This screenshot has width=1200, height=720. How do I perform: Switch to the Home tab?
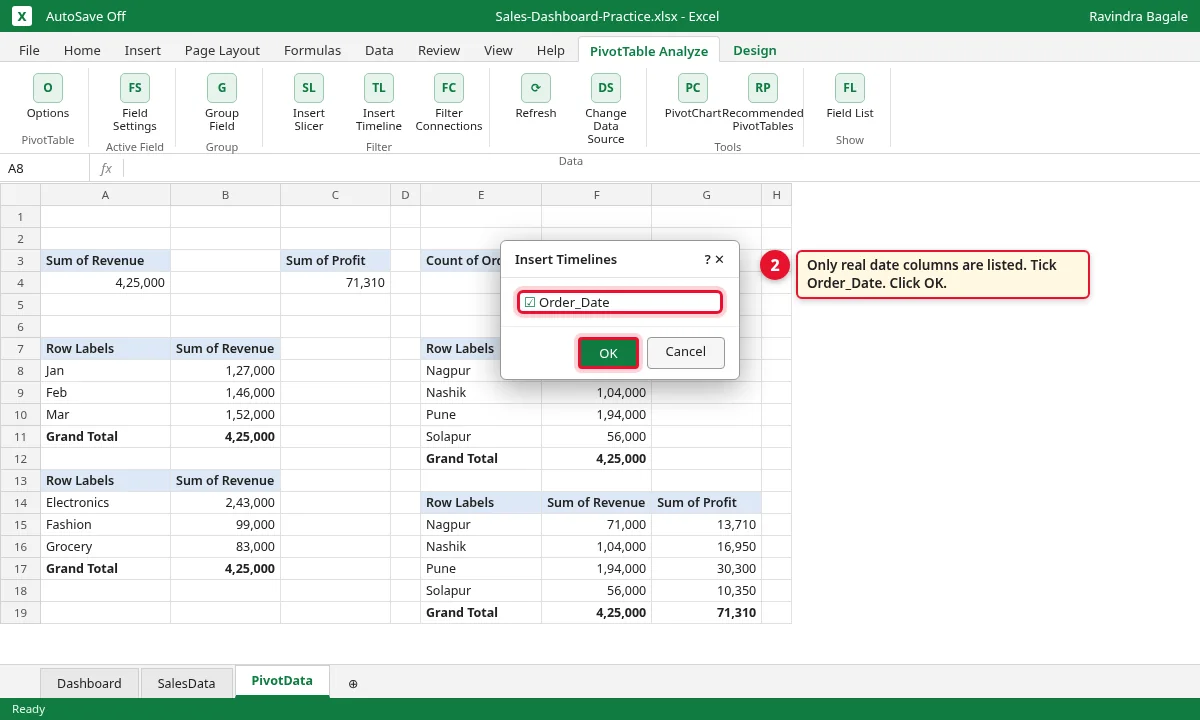82,50
